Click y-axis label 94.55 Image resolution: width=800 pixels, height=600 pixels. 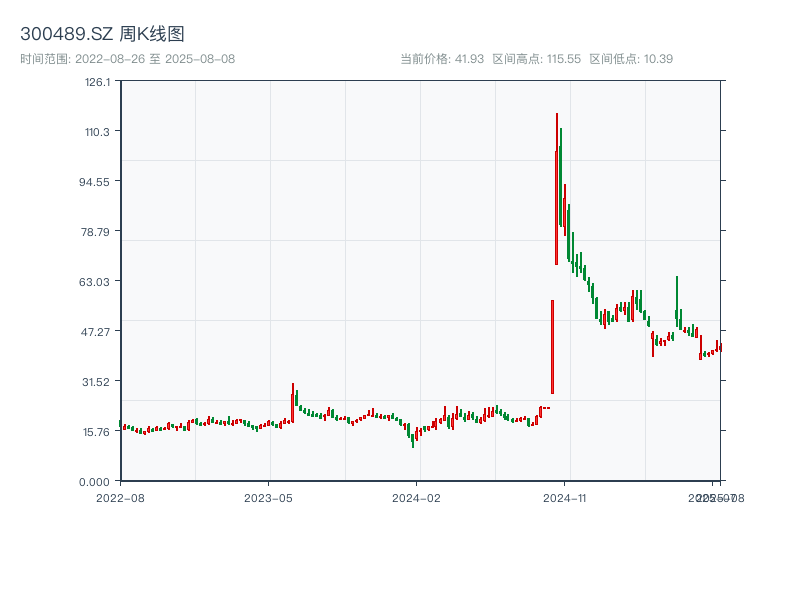[x=94, y=182]
